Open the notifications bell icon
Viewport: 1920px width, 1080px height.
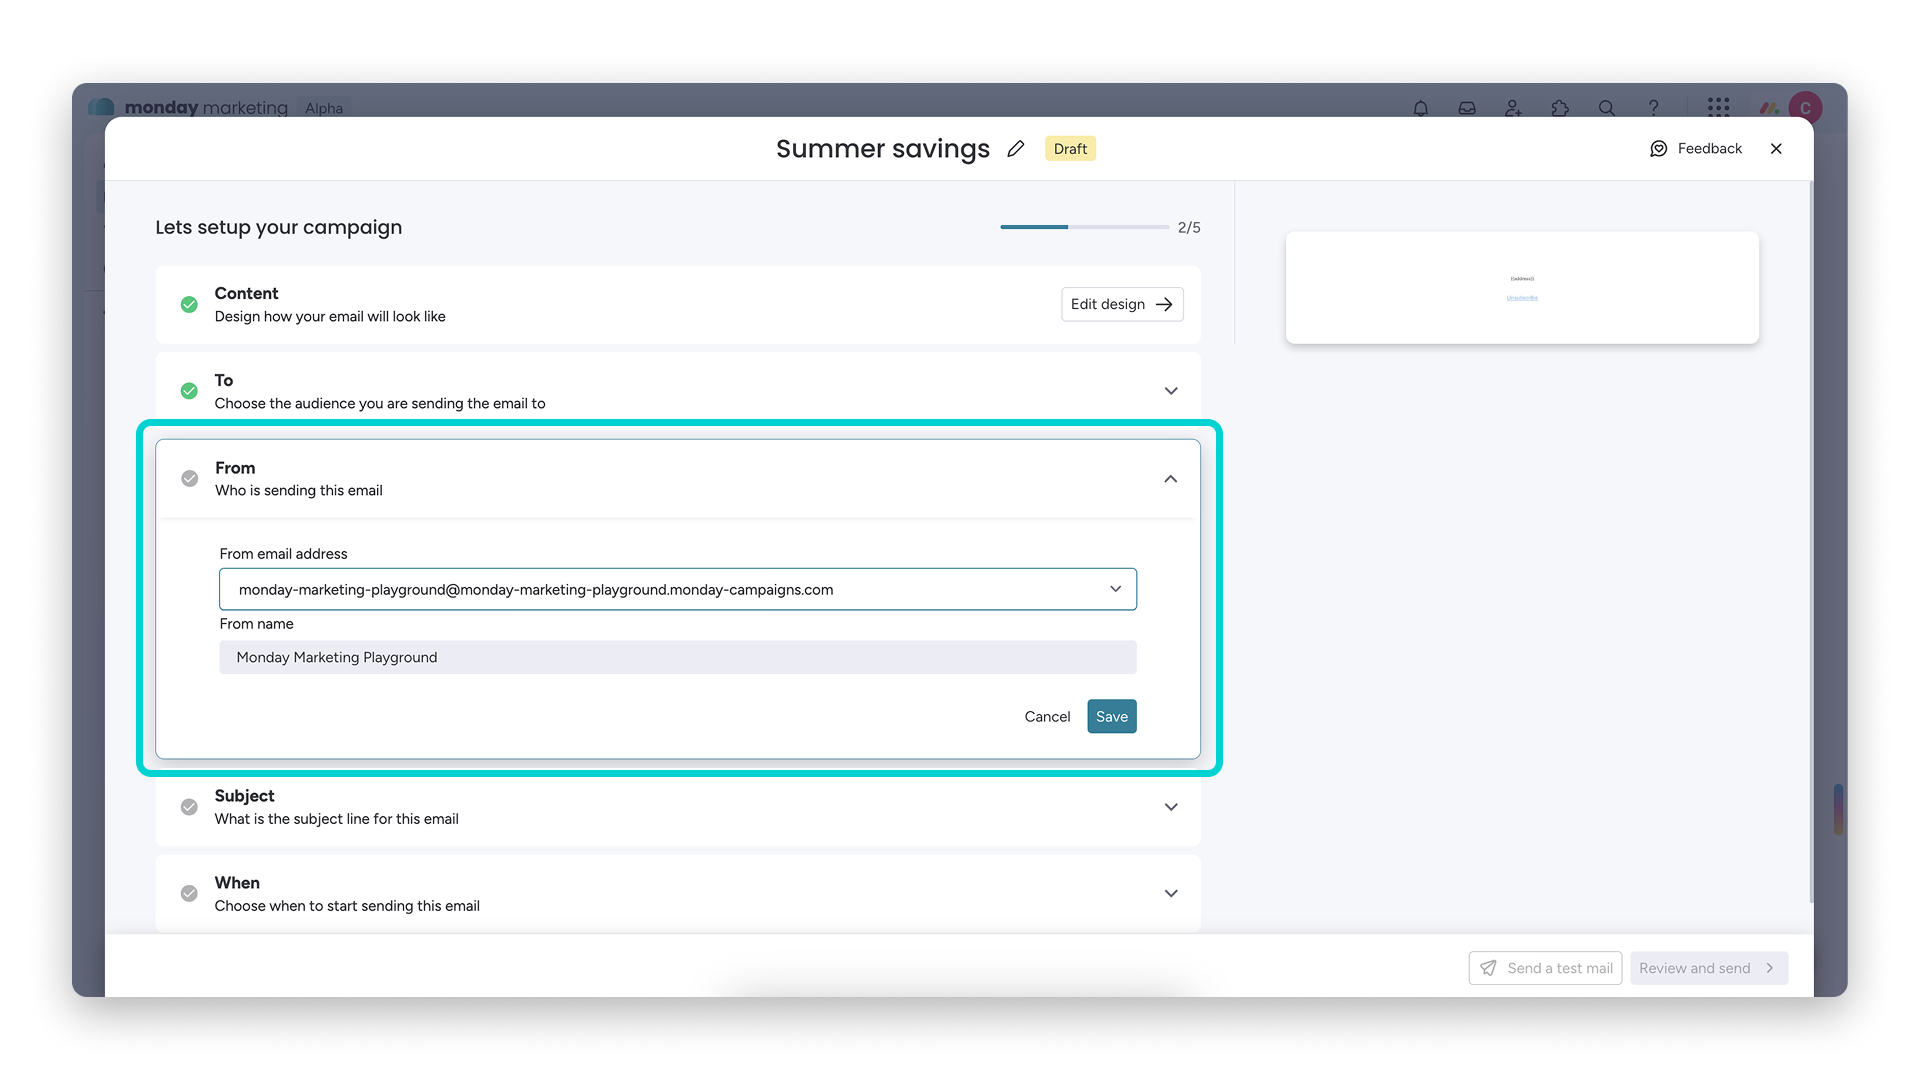pyautogui.click(x=1421, y=108)
